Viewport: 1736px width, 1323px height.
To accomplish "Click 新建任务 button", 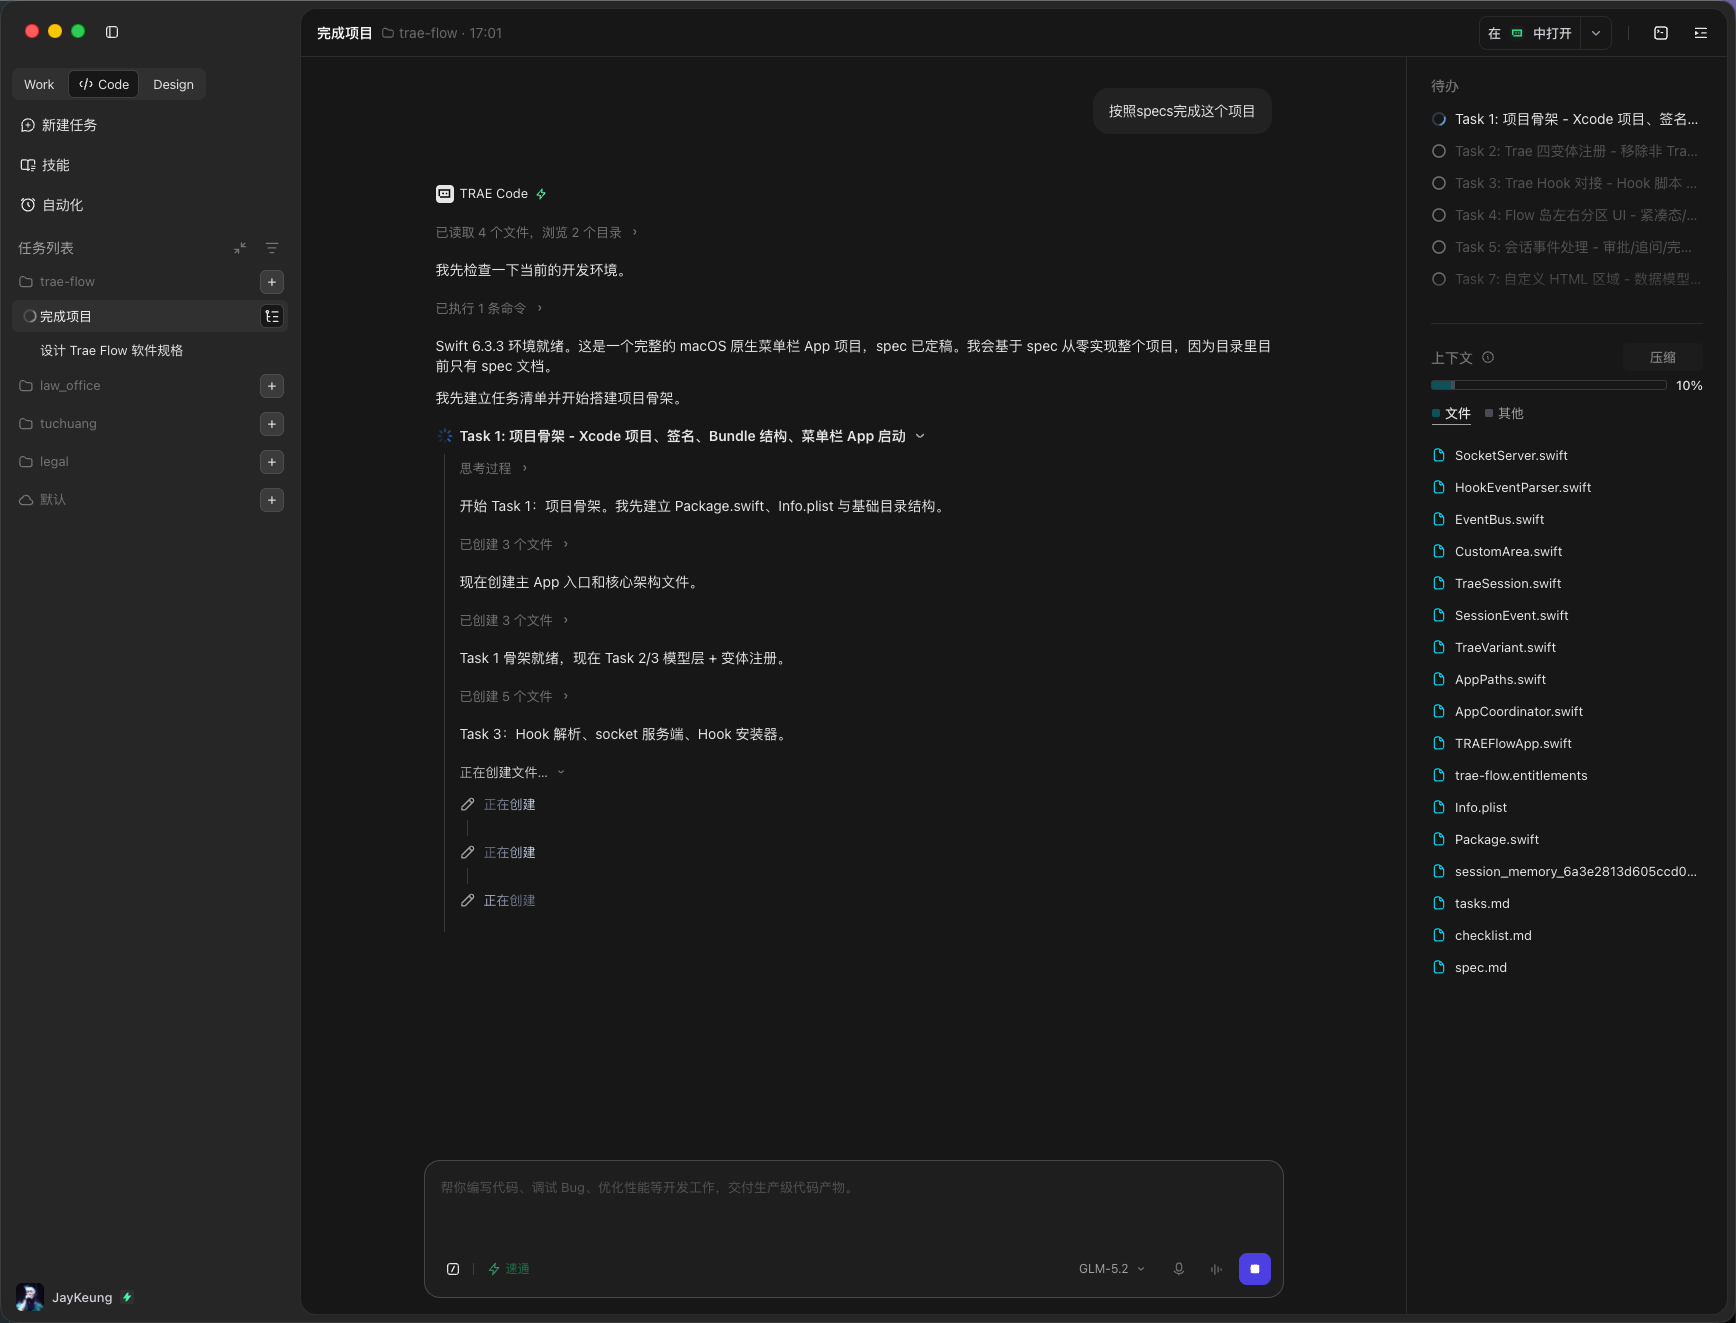I will (x=69, y=125).
